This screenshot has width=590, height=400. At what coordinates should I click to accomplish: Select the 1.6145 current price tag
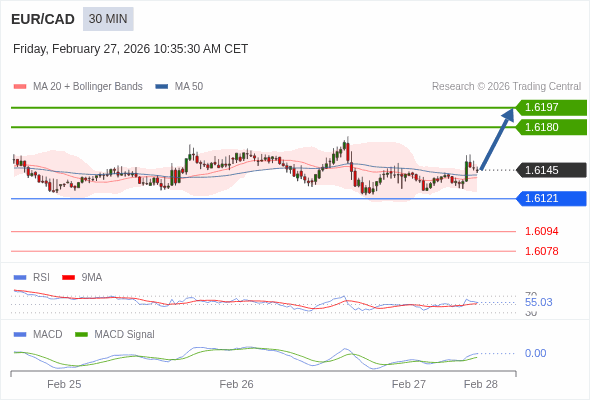551,170
